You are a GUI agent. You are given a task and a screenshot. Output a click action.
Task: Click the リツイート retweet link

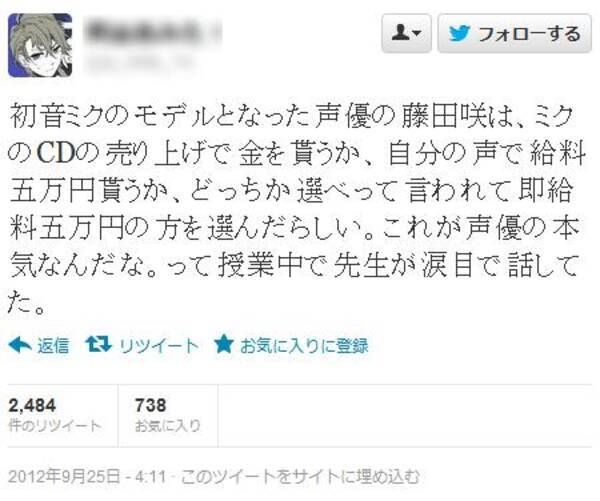pos(159,346)
